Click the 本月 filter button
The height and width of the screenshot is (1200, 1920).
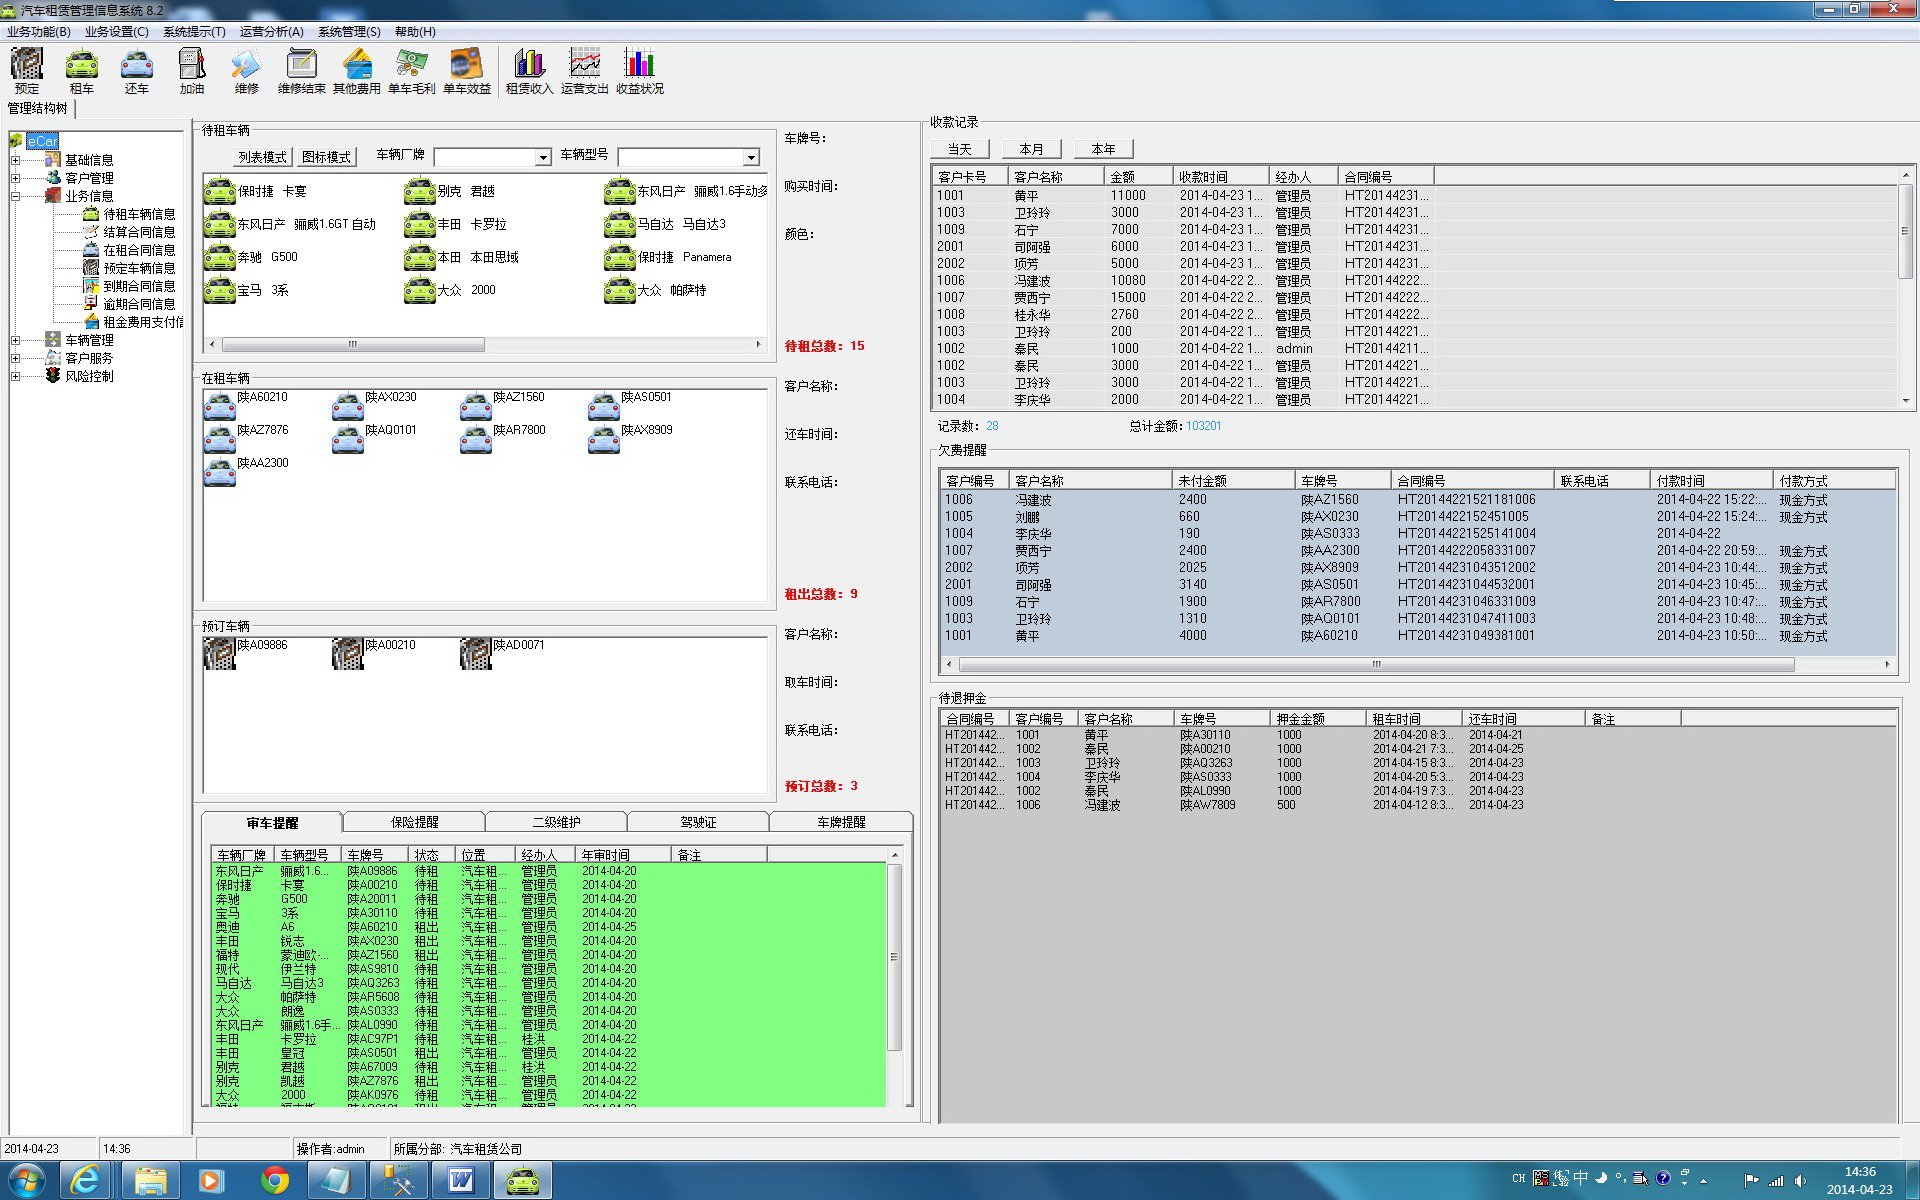coord(1031,149)
